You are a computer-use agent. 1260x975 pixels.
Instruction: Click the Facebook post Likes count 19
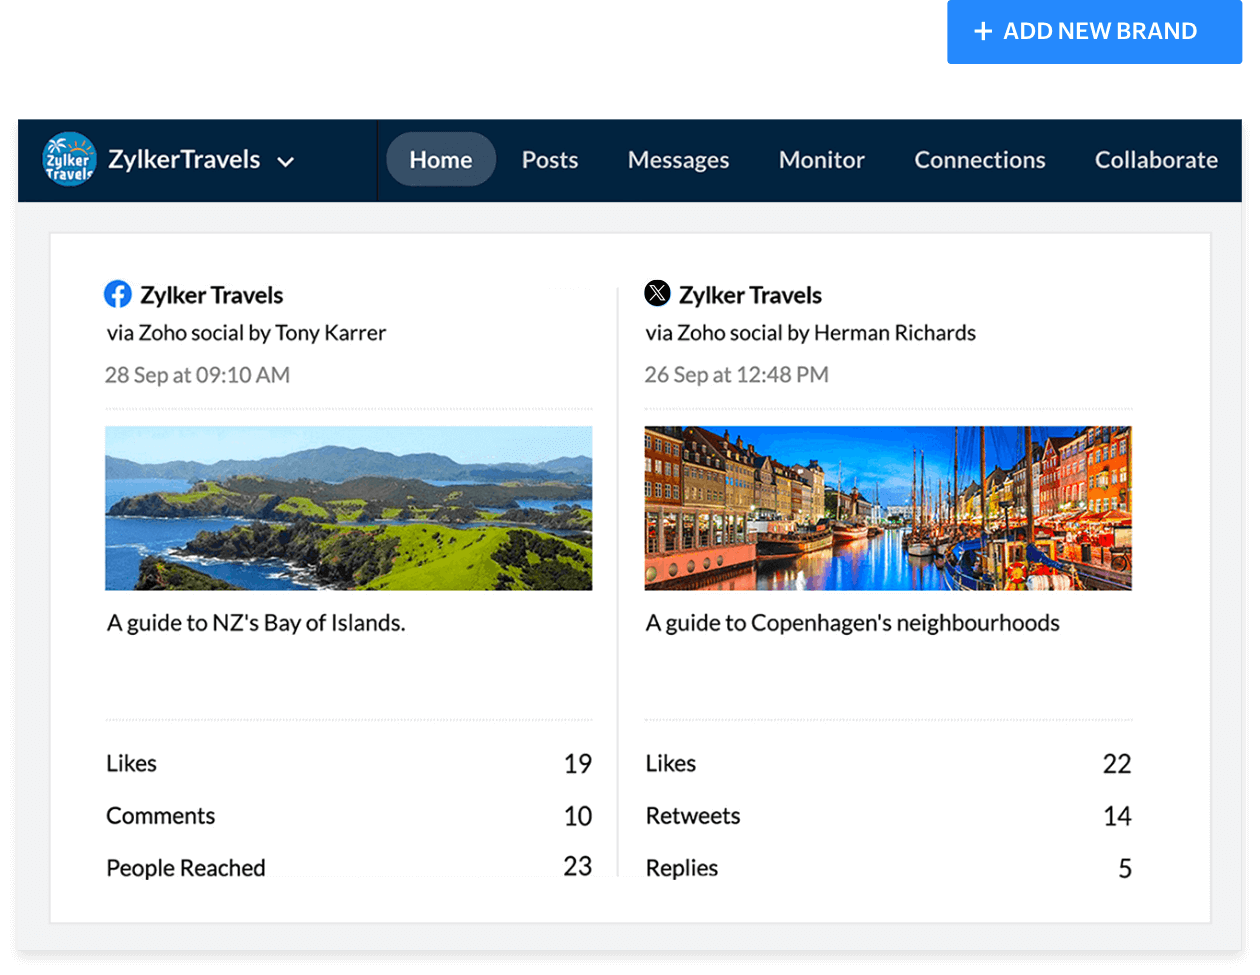click(577, 764)
